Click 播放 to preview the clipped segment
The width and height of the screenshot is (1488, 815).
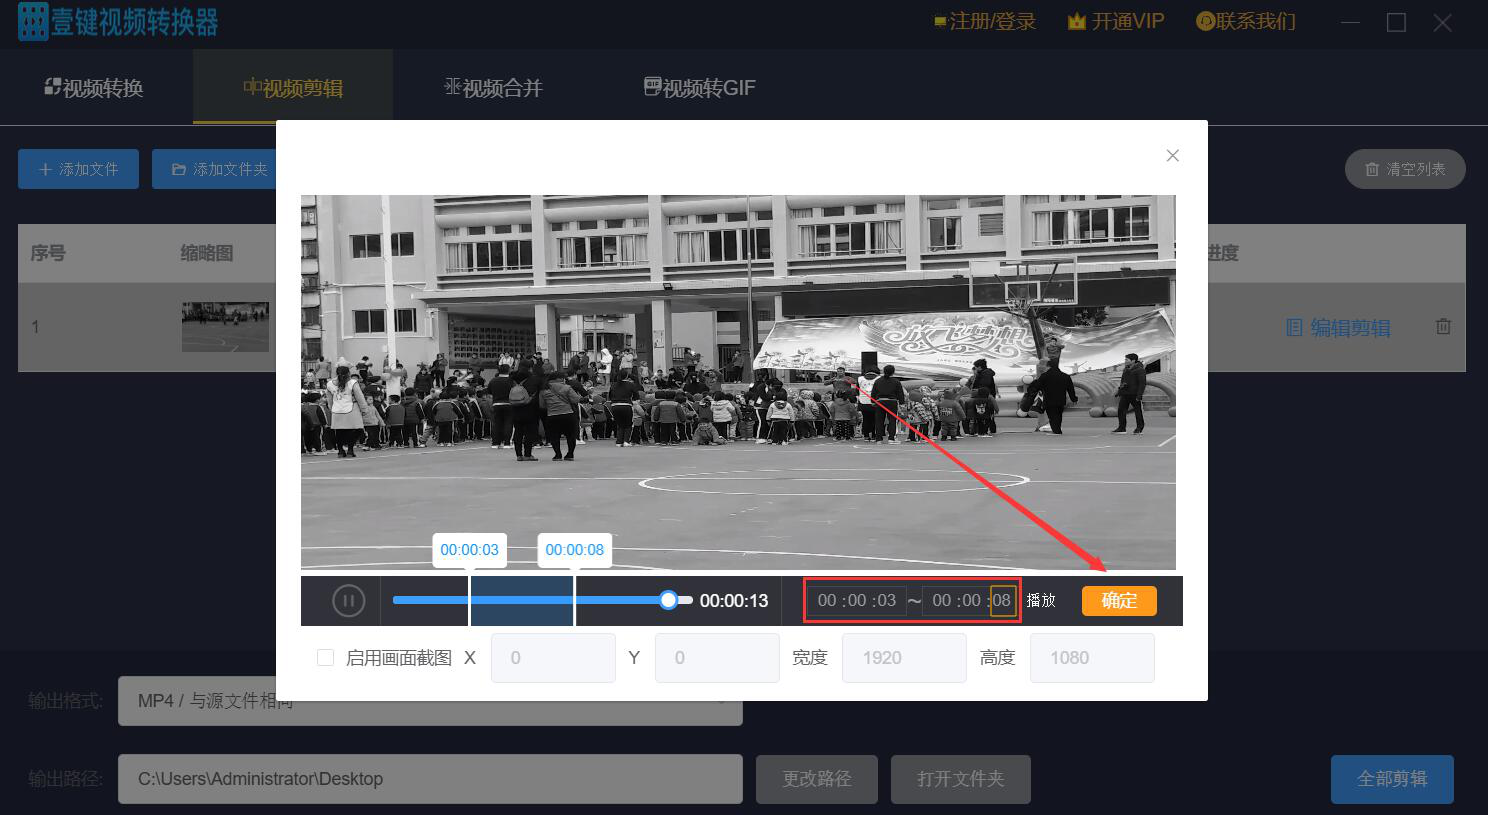coord(1042,600)
